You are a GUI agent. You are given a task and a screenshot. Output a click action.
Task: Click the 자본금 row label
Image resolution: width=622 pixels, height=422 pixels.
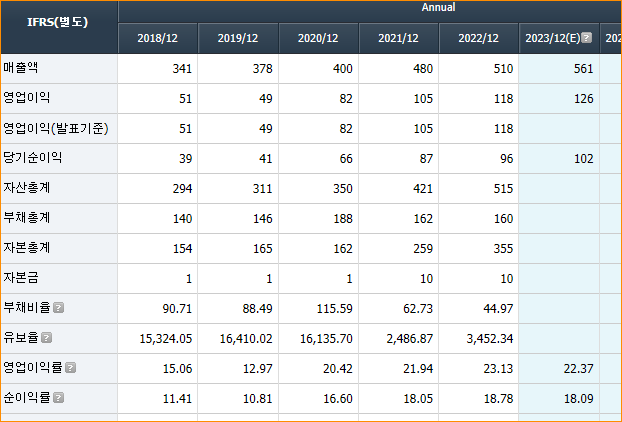(x=21, y=278)
